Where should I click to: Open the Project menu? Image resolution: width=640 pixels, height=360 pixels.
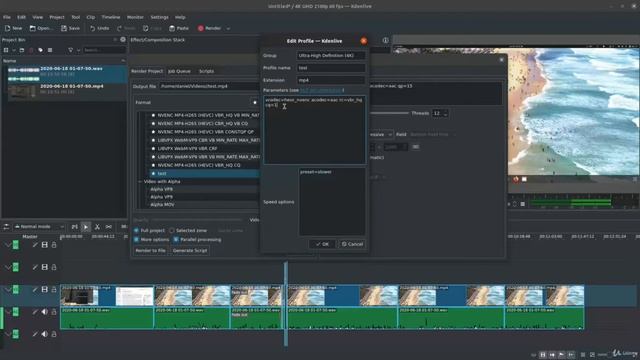coord(57,17)
